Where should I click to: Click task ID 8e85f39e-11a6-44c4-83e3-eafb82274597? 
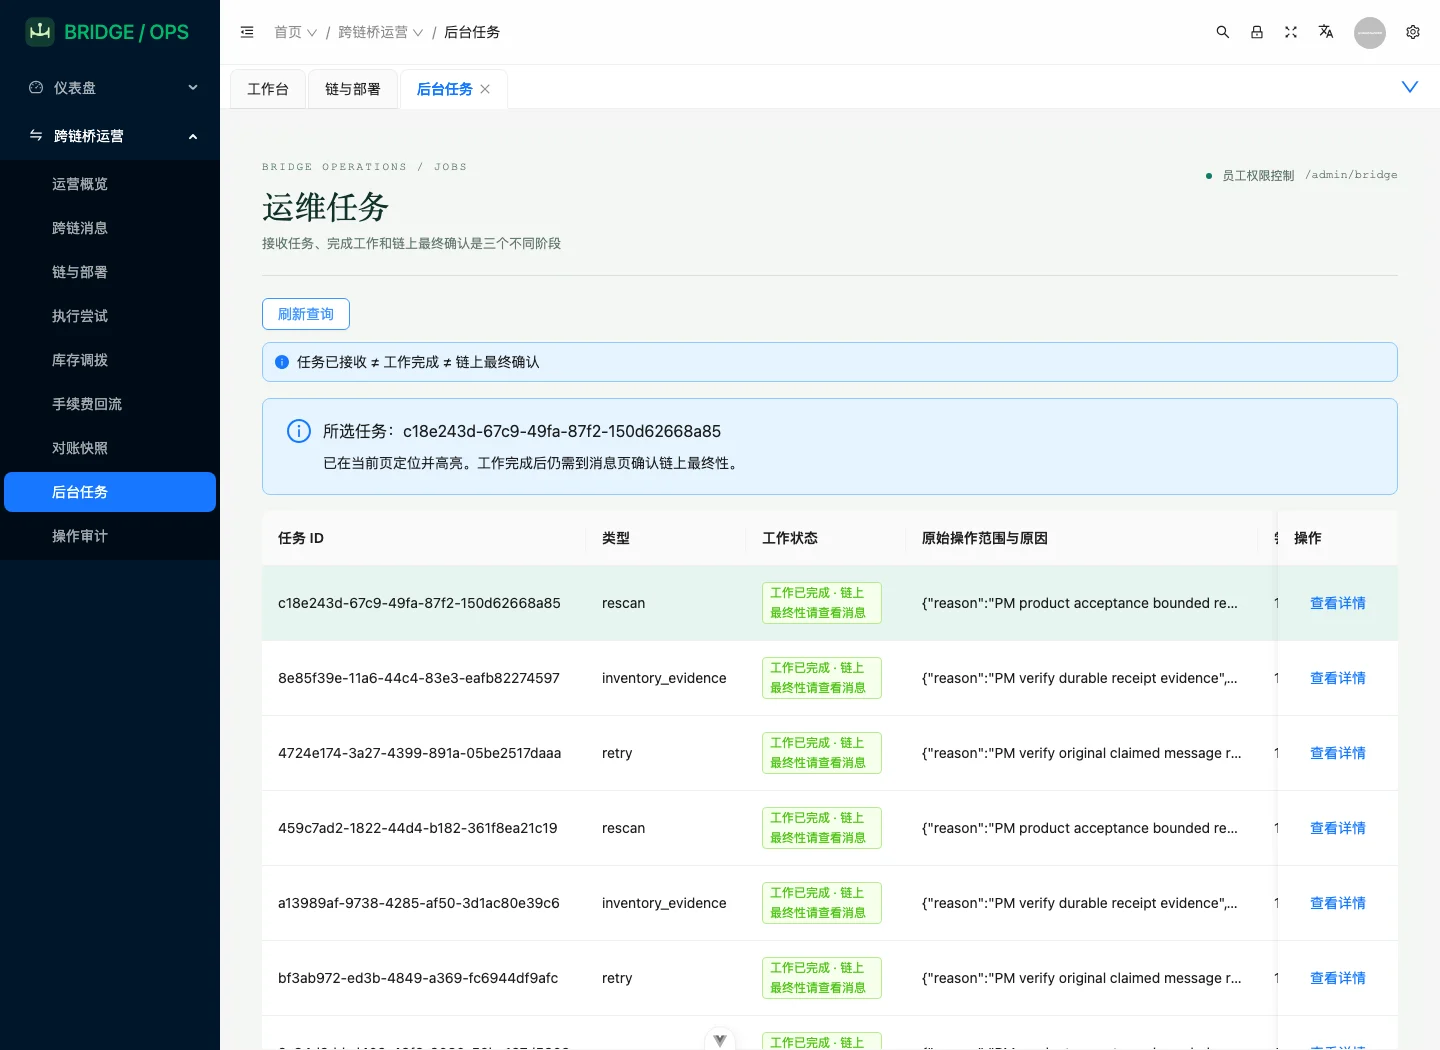(419, 678)
